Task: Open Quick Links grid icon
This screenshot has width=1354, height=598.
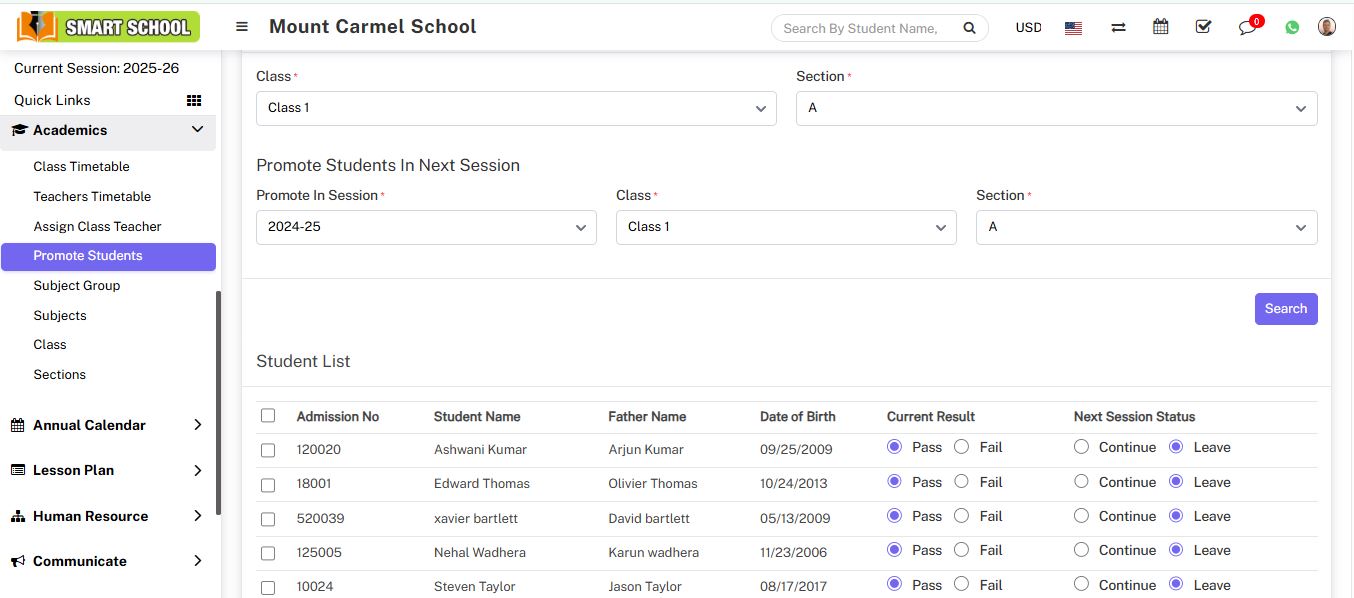Action: point(194,100)
